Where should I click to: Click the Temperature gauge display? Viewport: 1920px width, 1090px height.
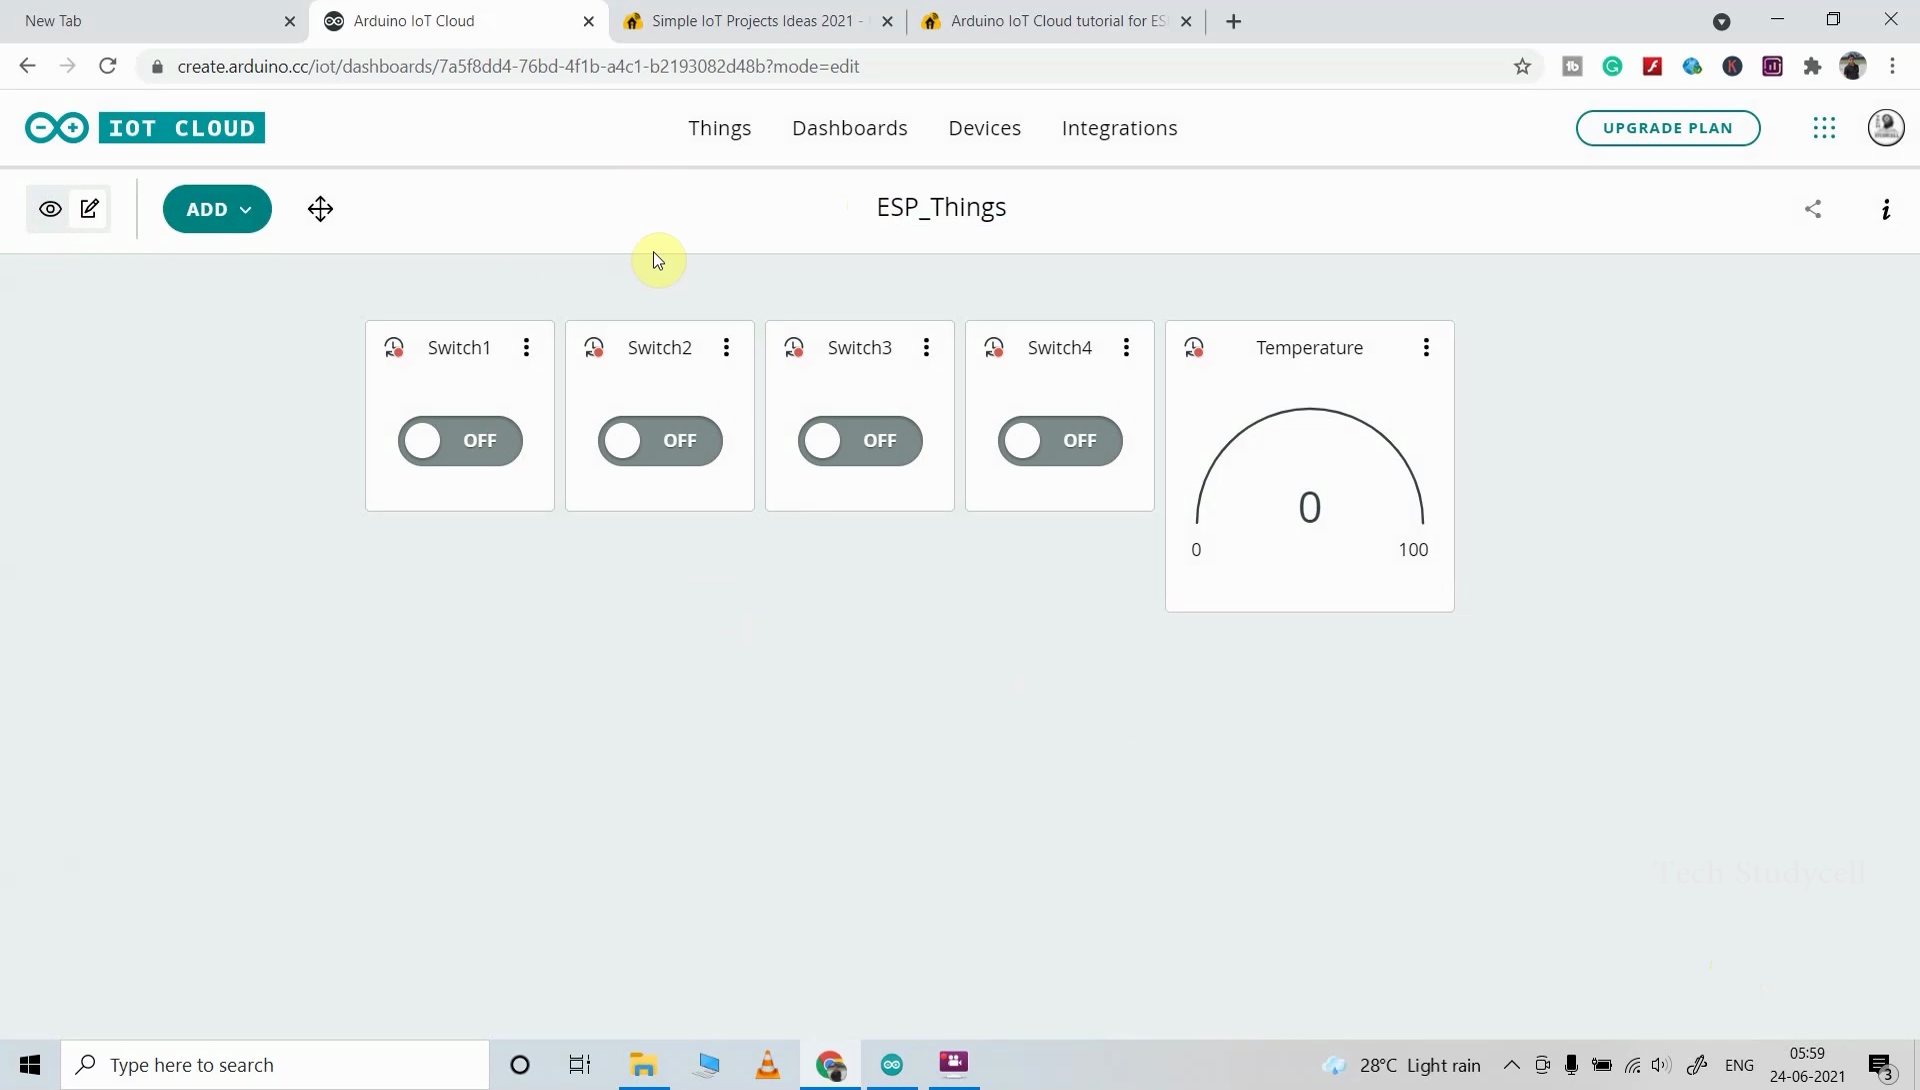(x=1310, y=490)
